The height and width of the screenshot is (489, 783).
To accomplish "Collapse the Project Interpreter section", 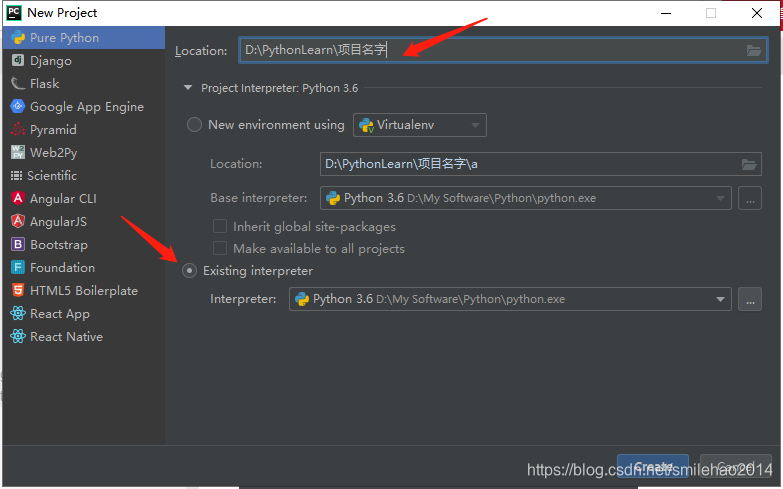I will pyautogui.click(x=188, y=87).
